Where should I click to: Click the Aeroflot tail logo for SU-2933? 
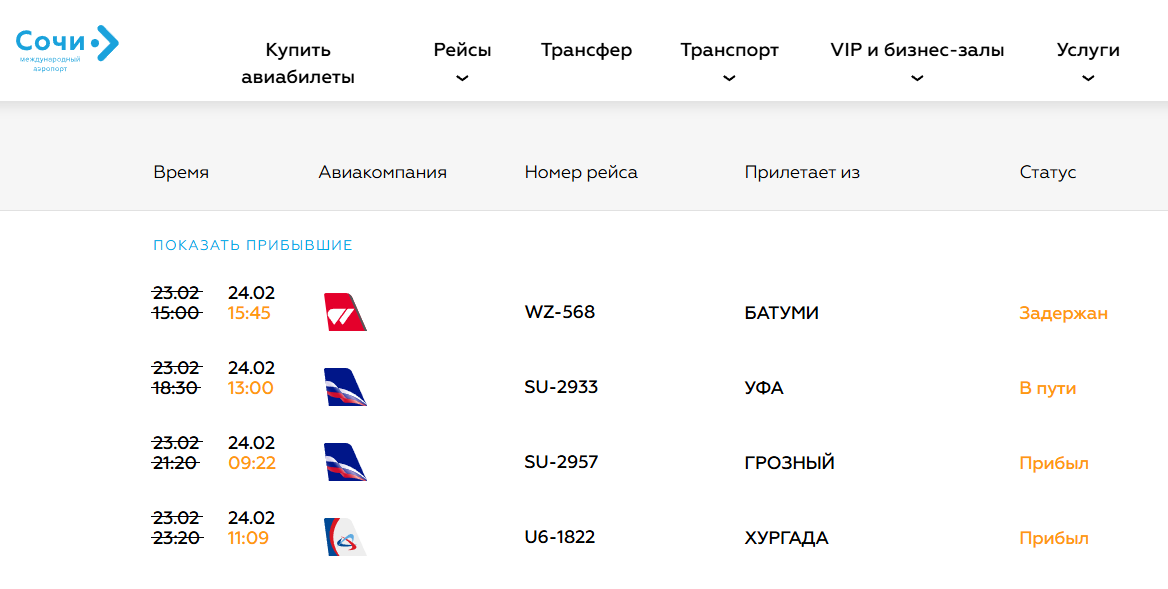point(345,388)
